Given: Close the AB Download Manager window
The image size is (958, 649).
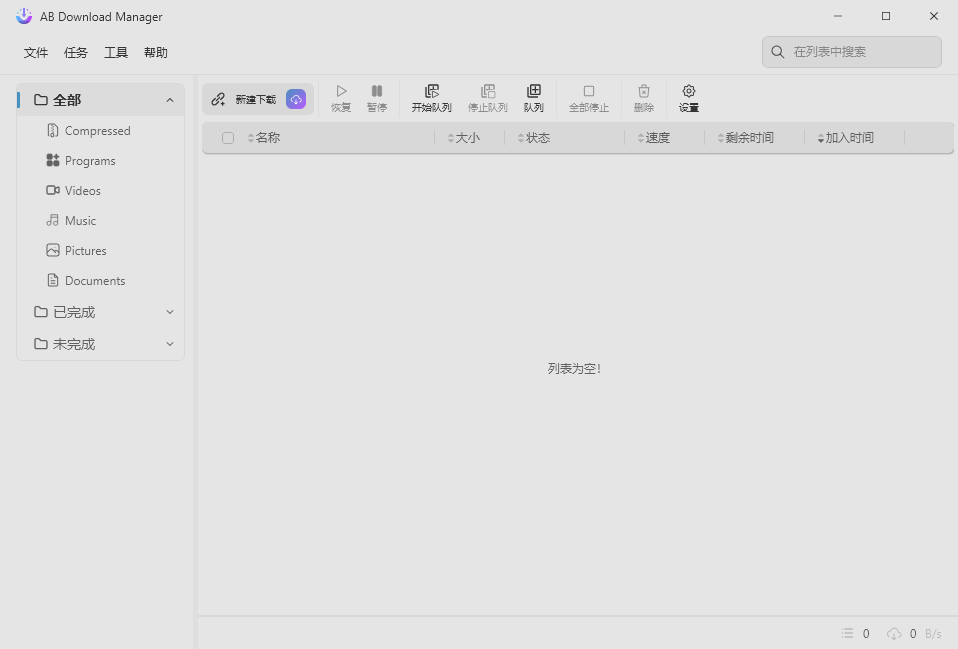Looking at the screenshot, I should (934, 16).
